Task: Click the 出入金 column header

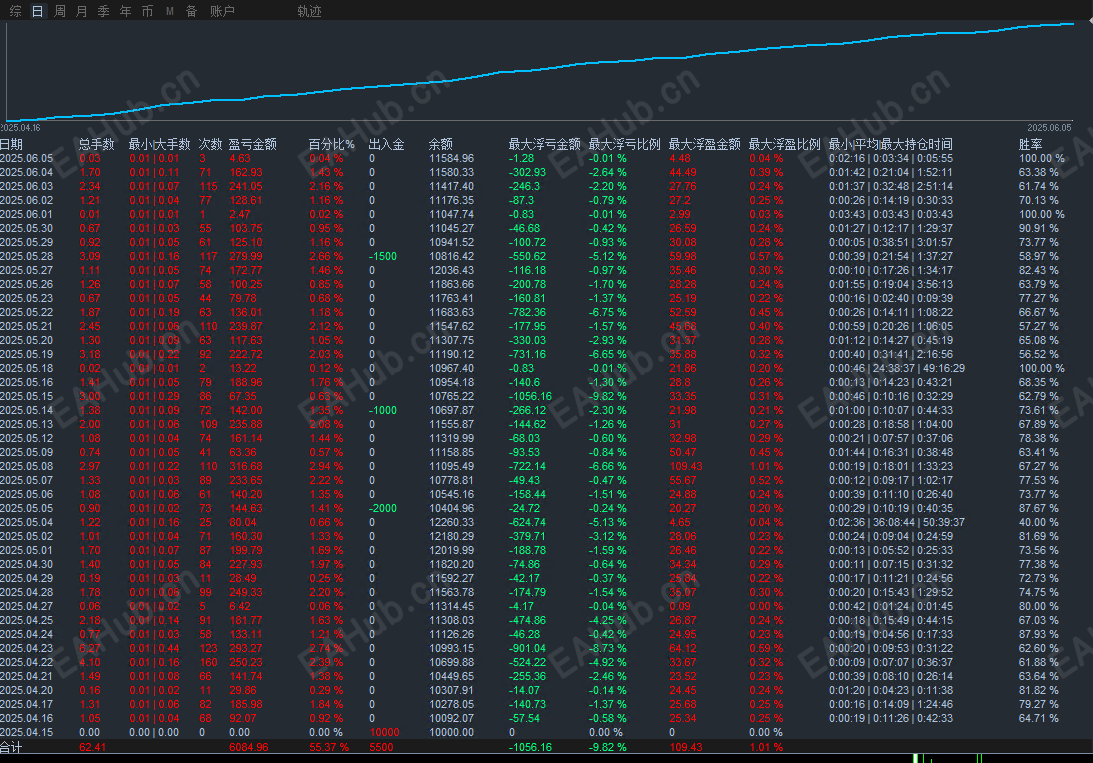Action: click(x=387, y=144)
